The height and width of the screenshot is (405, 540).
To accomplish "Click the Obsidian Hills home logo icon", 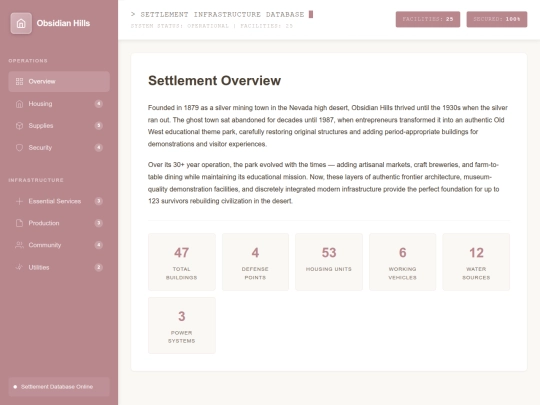I will pyautogui.click(x=21, y=23).
